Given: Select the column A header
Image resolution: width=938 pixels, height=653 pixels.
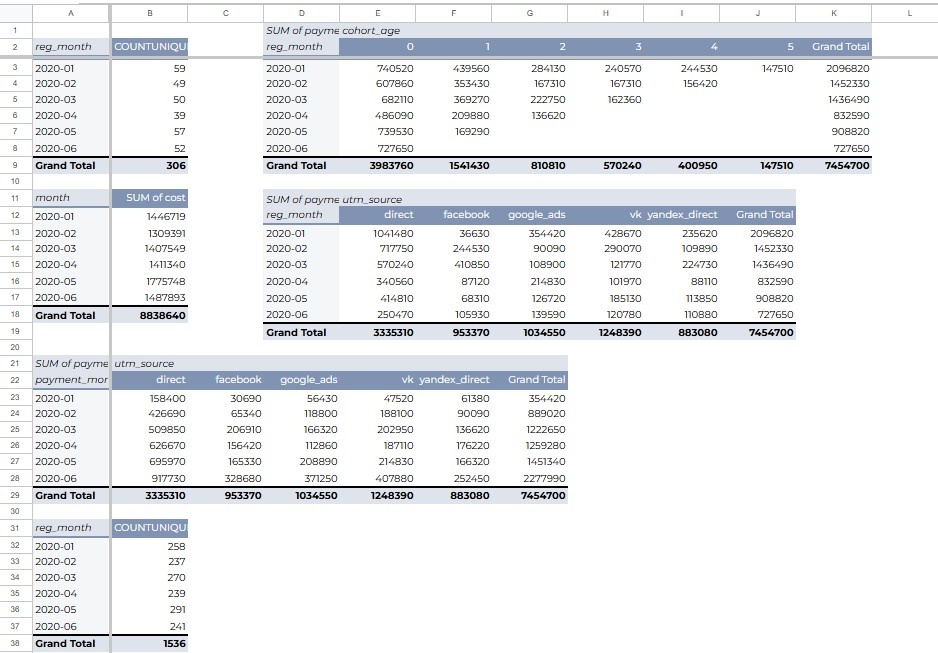Looking at the screenshot, I should [71, 13].
